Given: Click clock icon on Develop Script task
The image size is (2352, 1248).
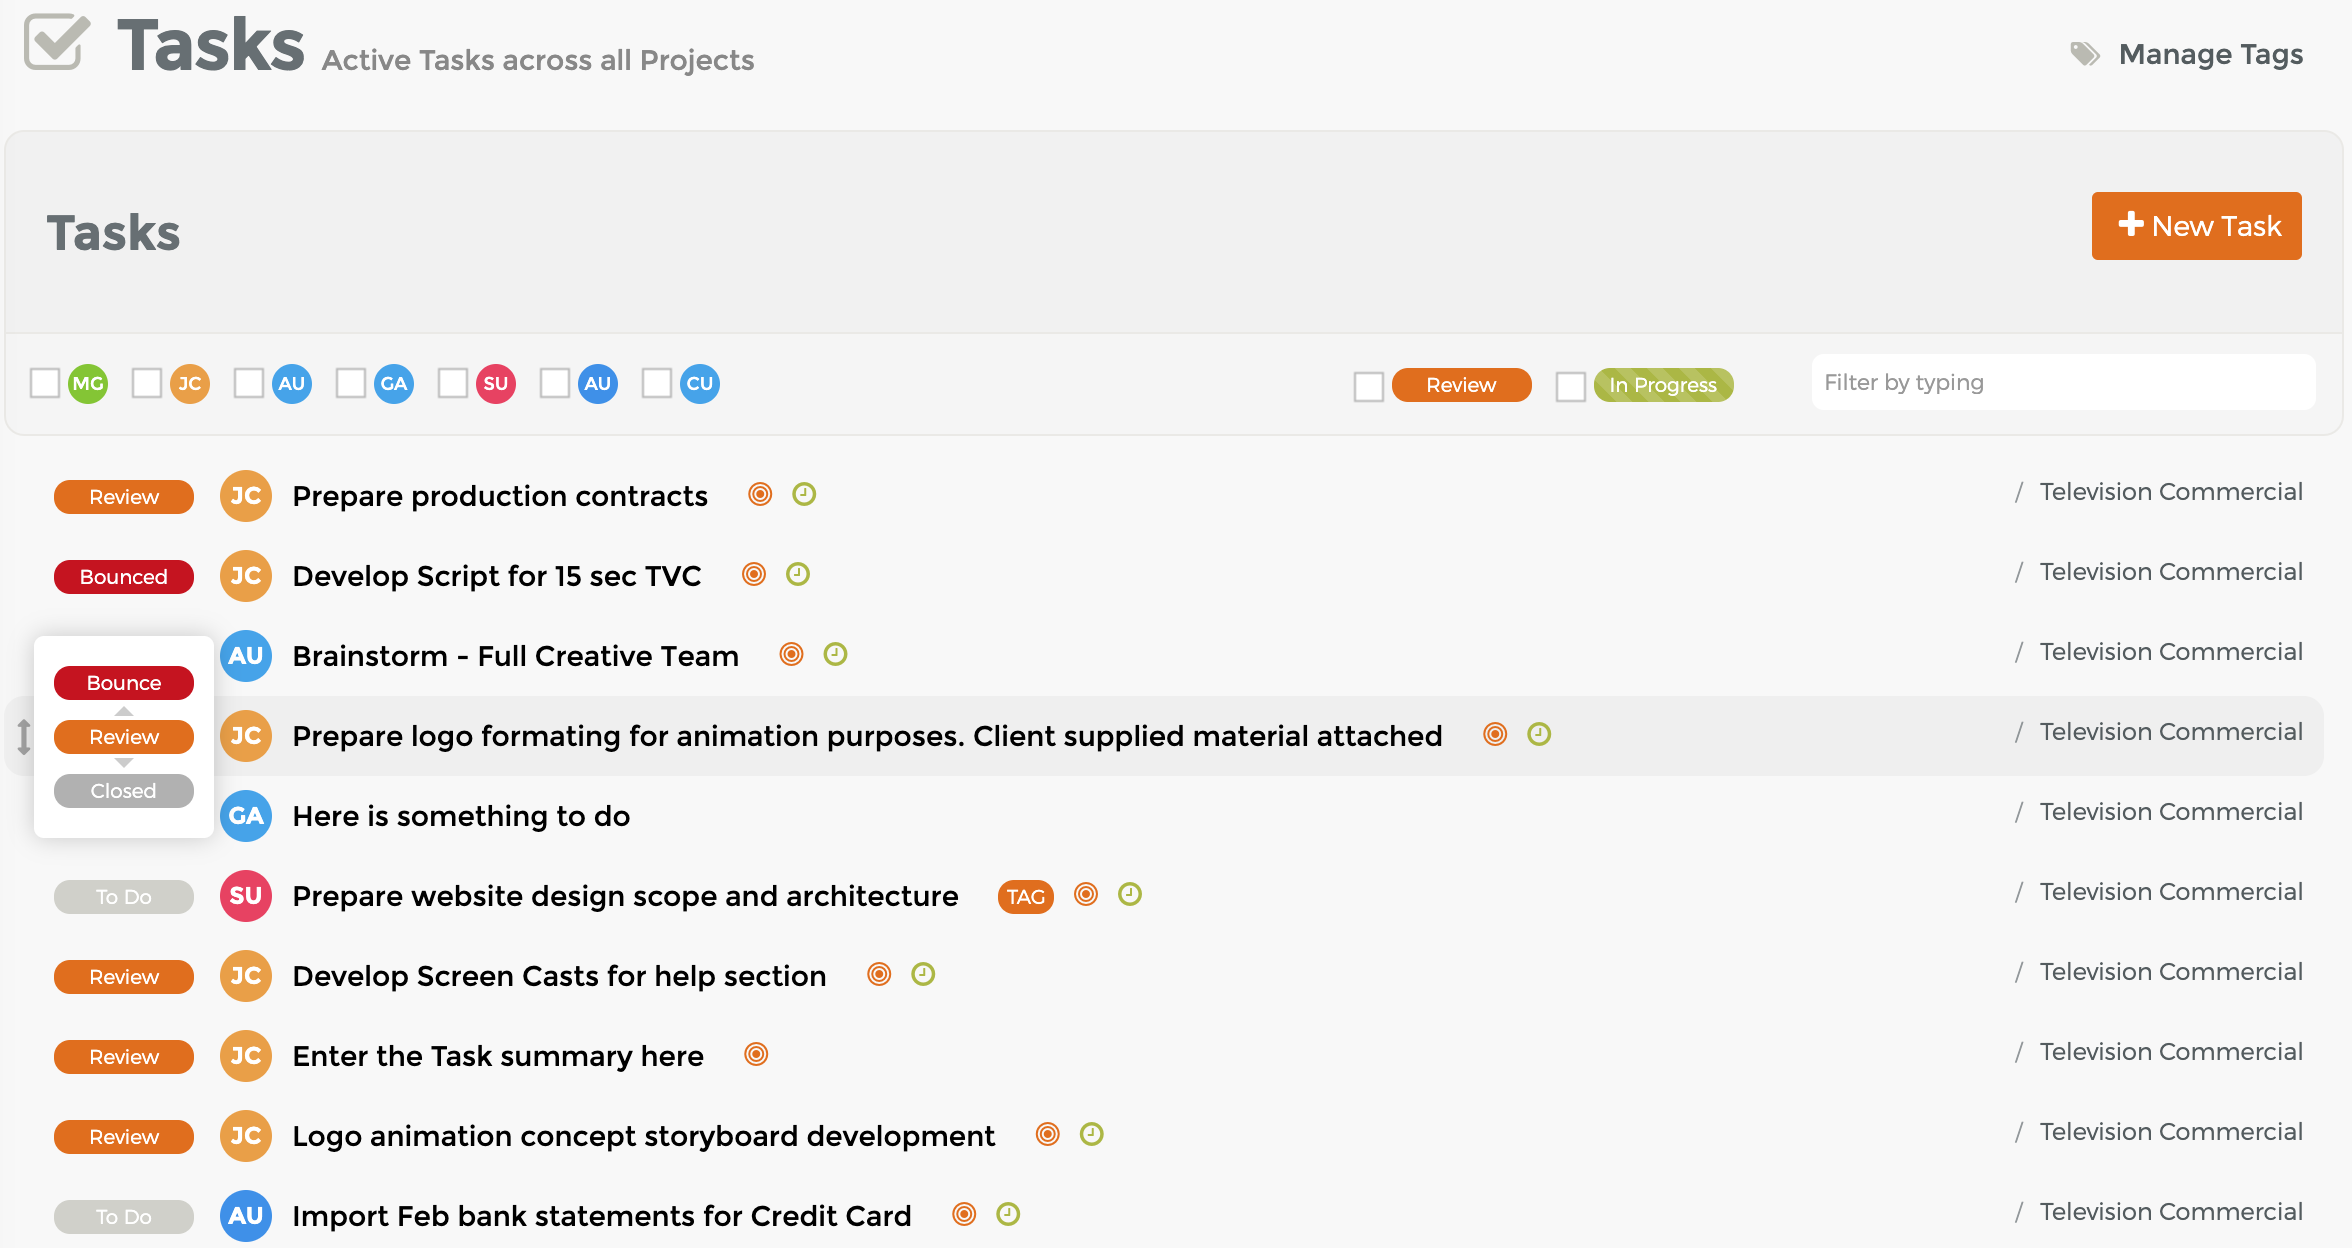Looking at the screenshot, I should click(x=798, y=574).
